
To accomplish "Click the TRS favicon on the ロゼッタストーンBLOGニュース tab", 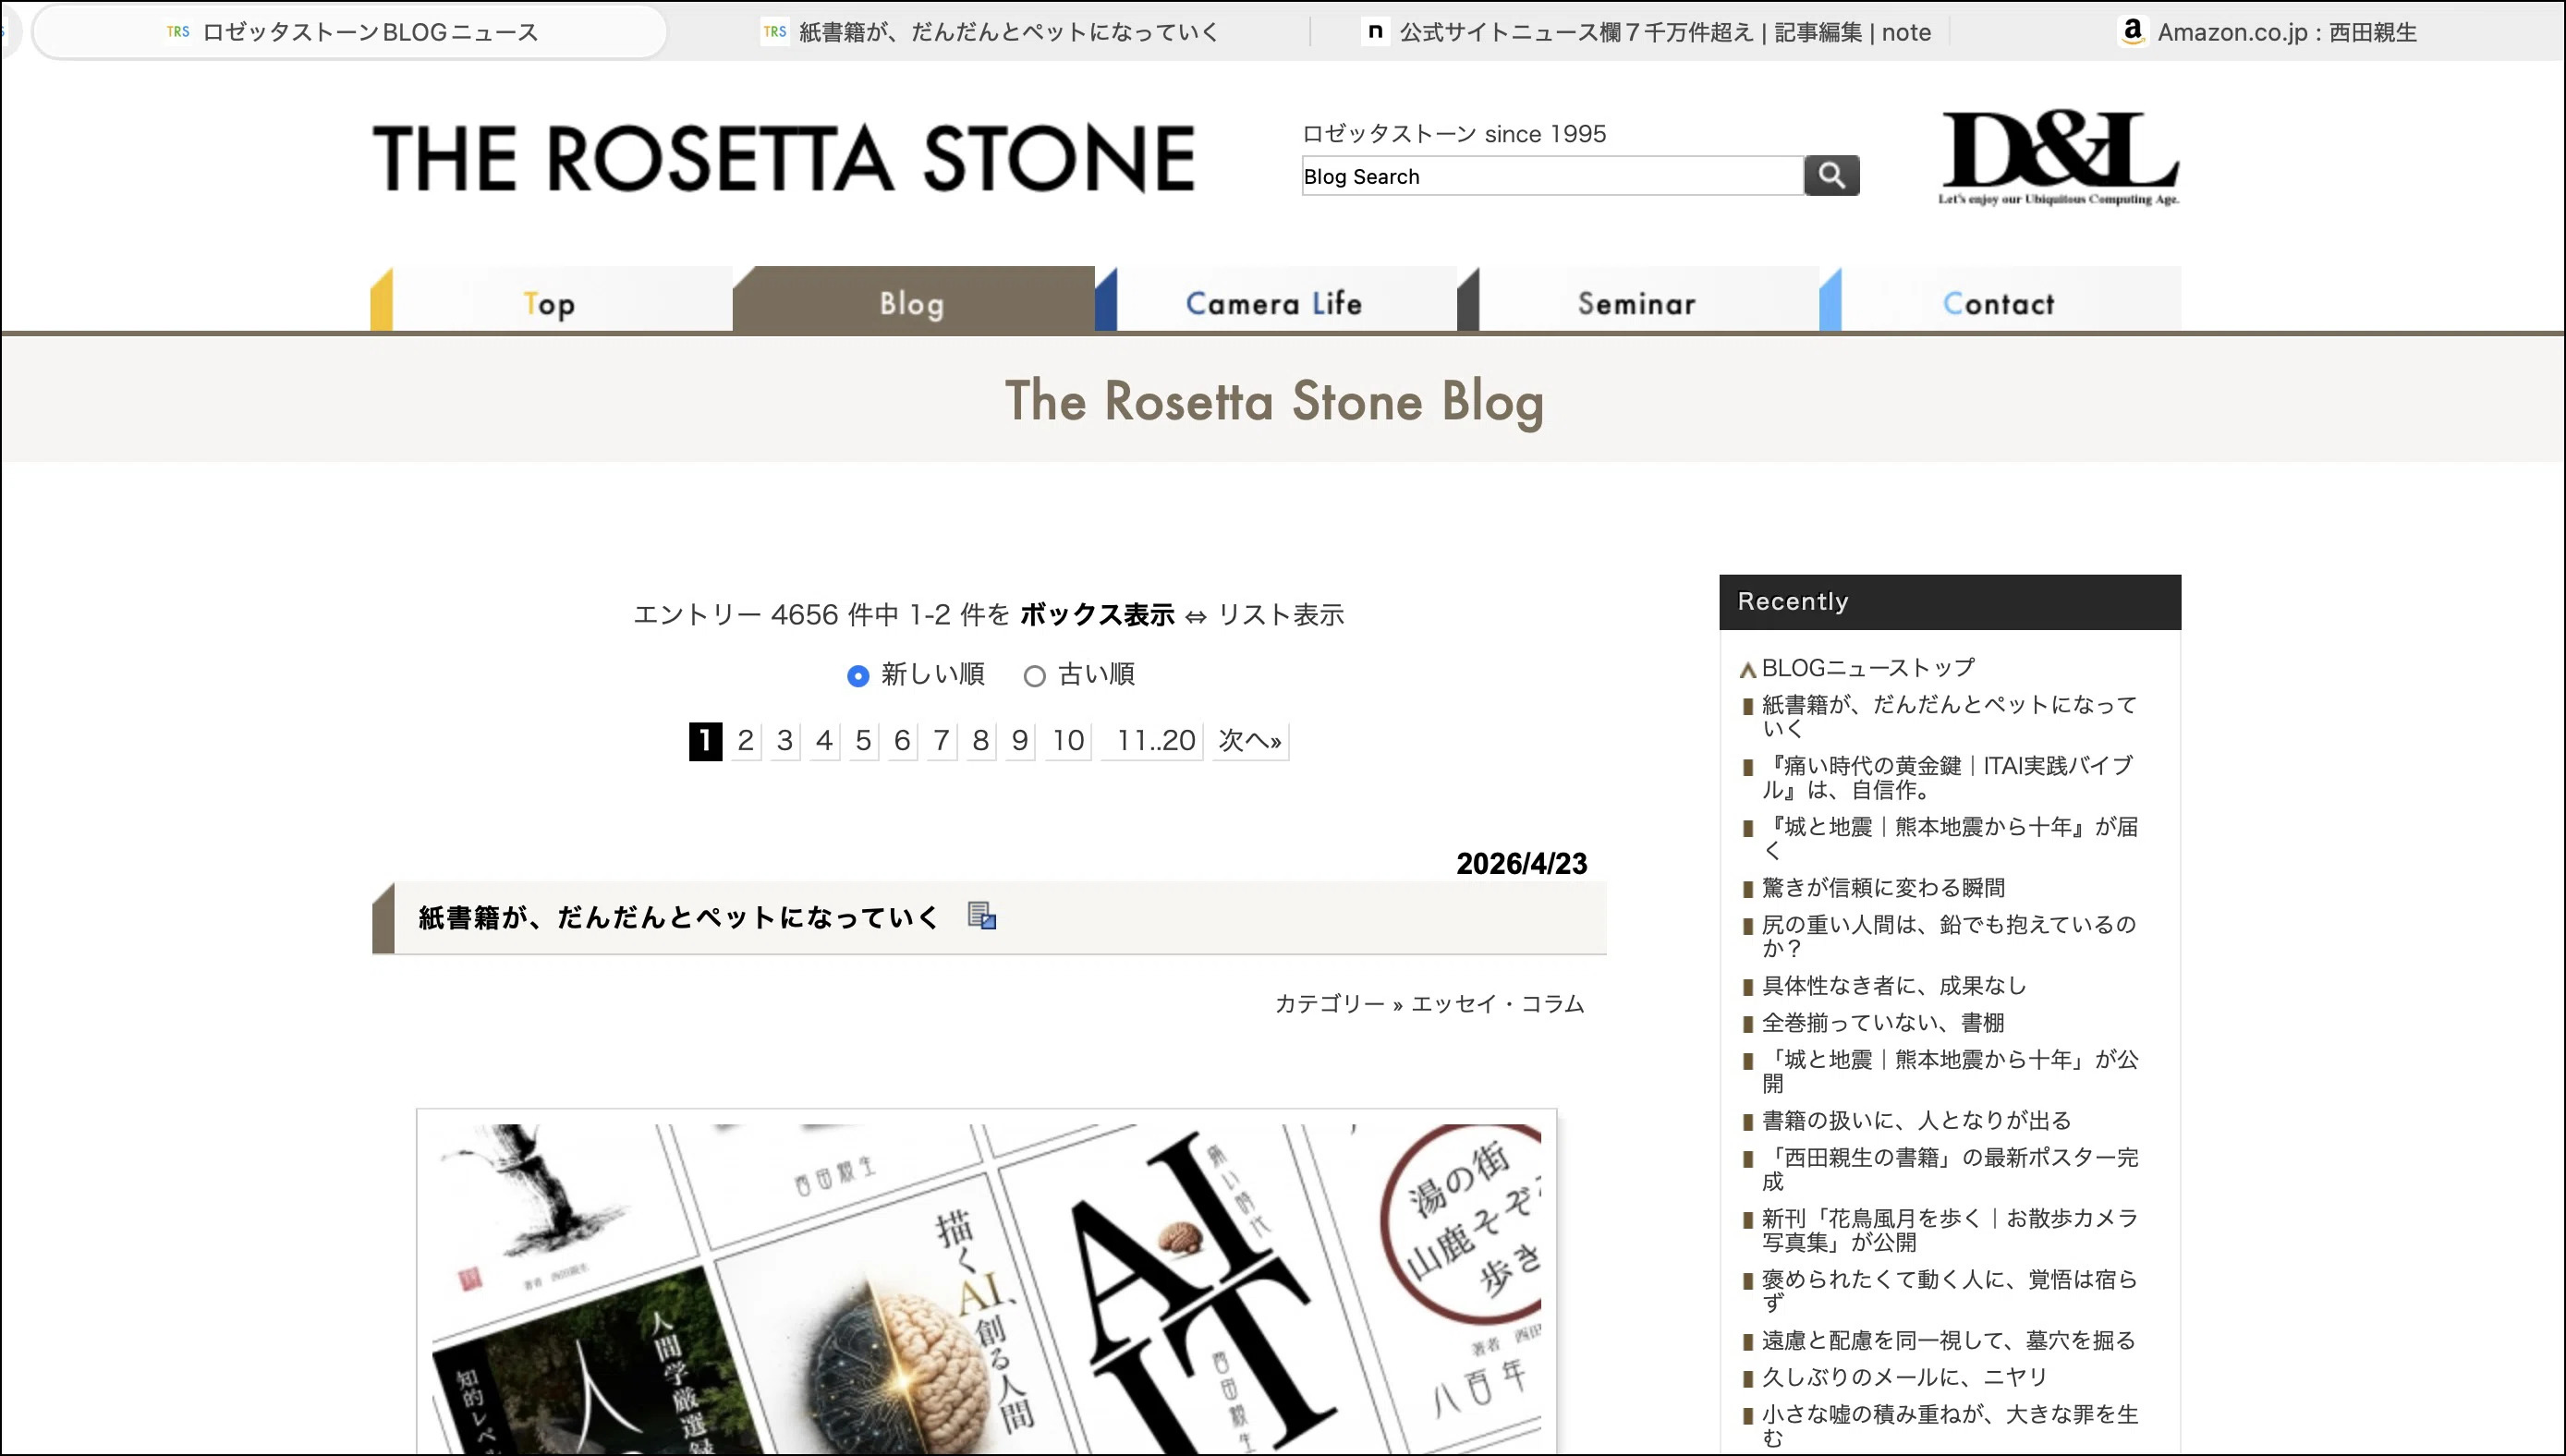I will (x=178, y=32).
